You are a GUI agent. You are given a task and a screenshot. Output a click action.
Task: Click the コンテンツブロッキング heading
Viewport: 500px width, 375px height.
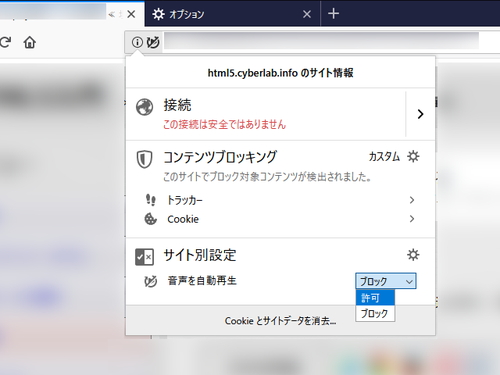coord(220,157)
